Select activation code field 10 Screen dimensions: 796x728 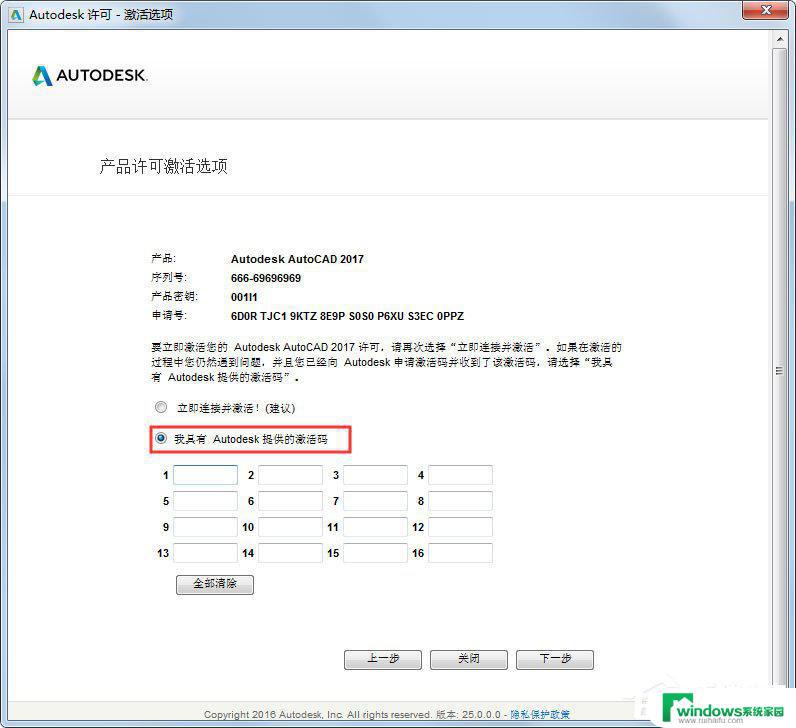(290, 527)
